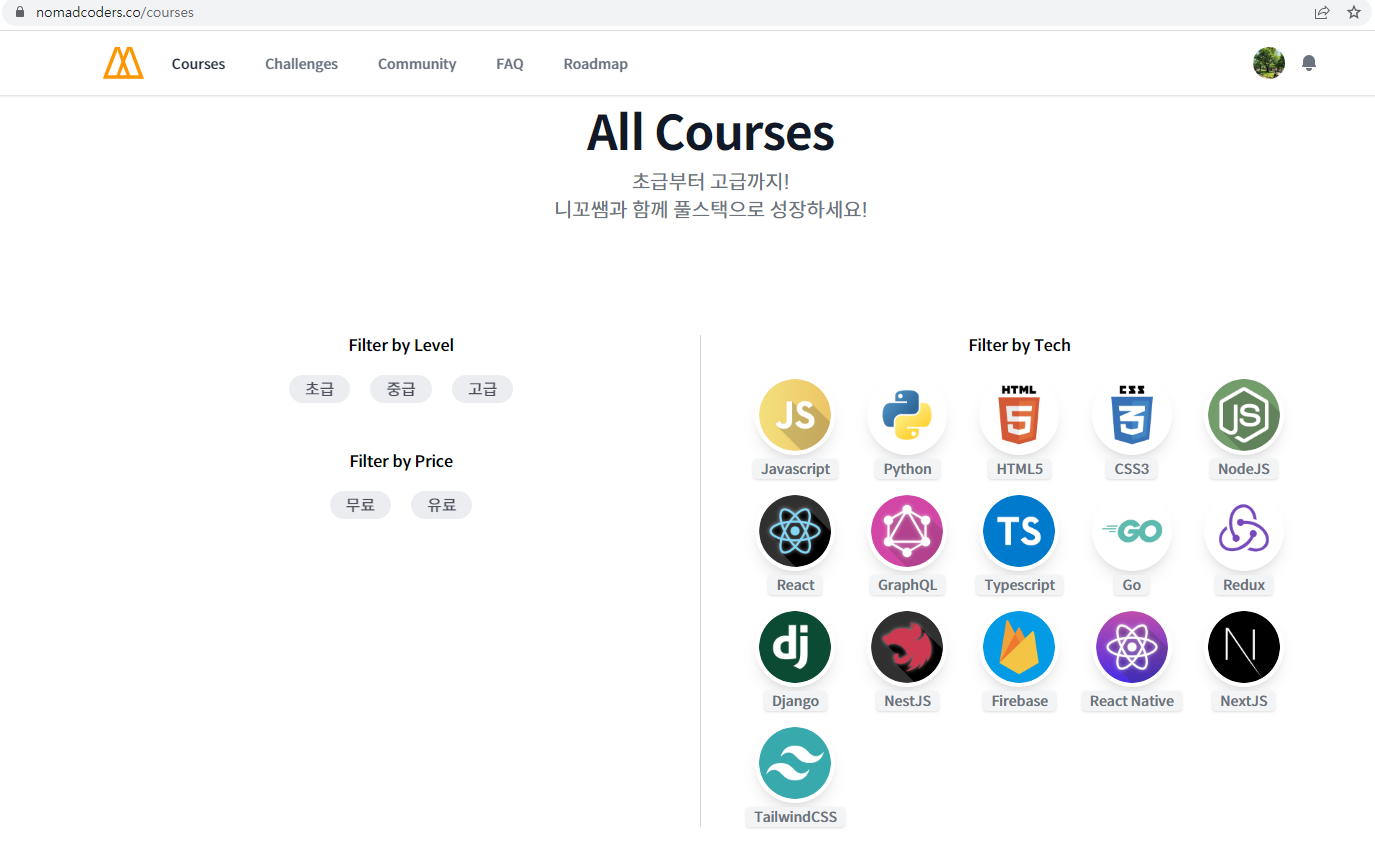Go to the Community page

pyautogui.click(x=417, y=64)
